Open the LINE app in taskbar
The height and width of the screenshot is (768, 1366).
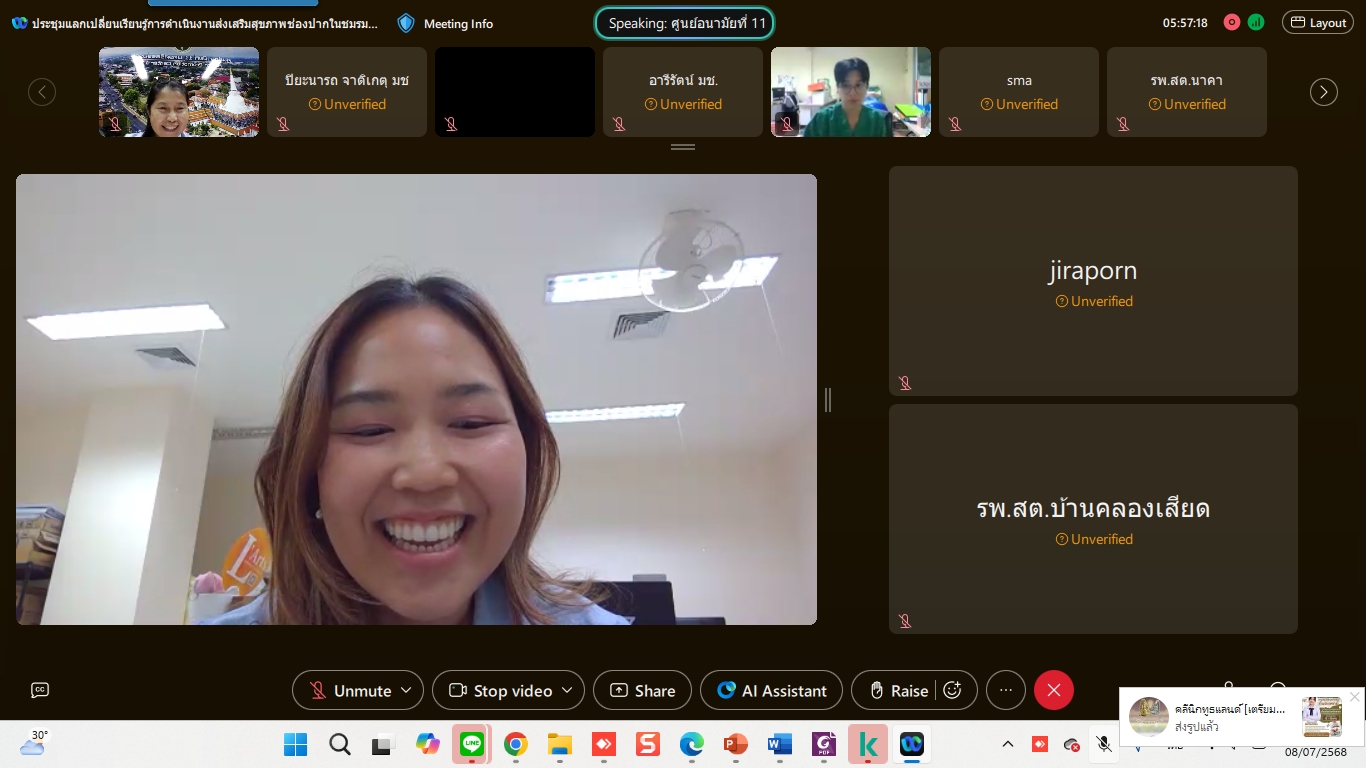coord(471,744)
